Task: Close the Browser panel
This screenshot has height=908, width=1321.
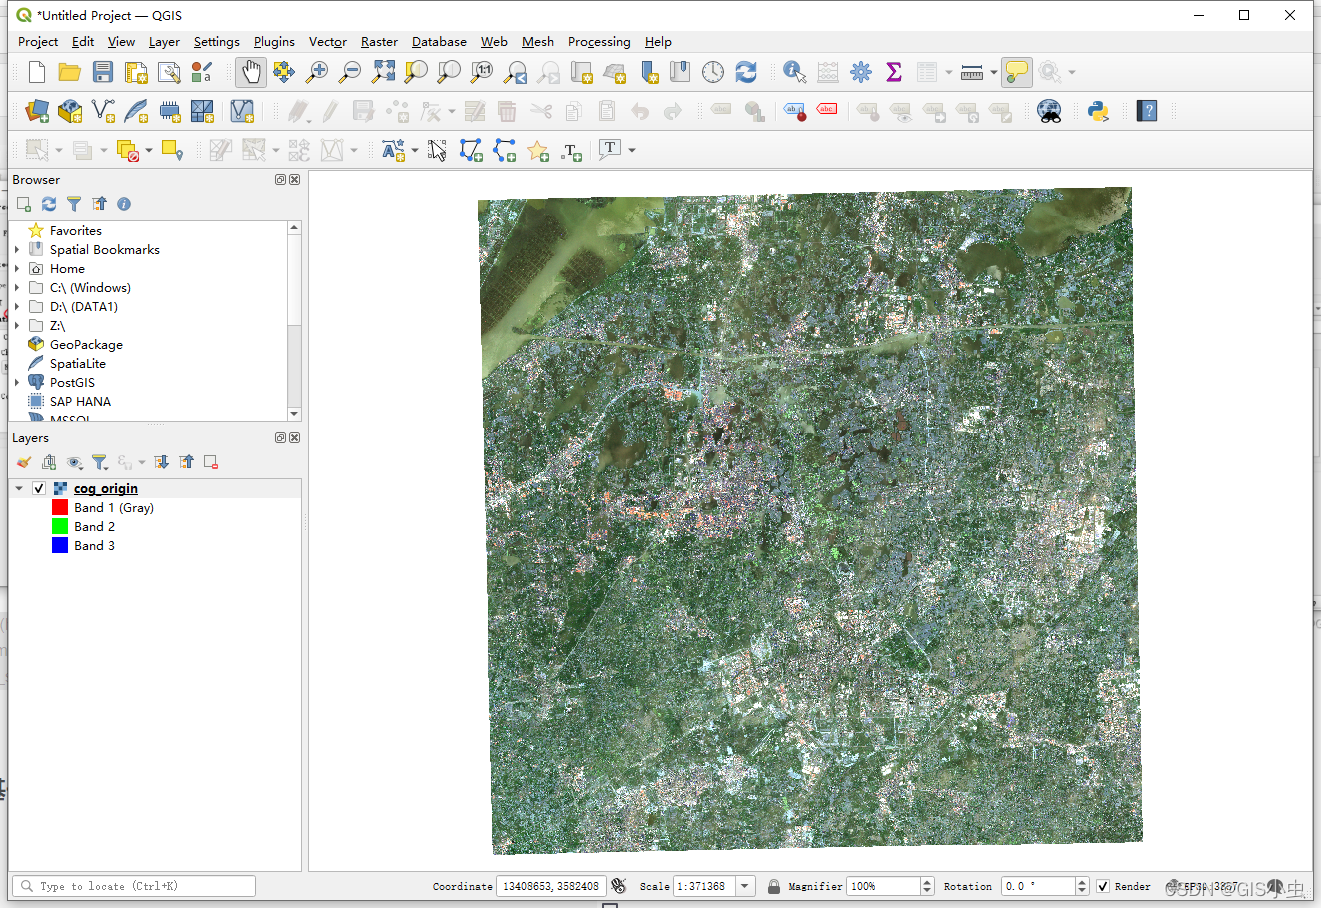Action: (295, 180)
